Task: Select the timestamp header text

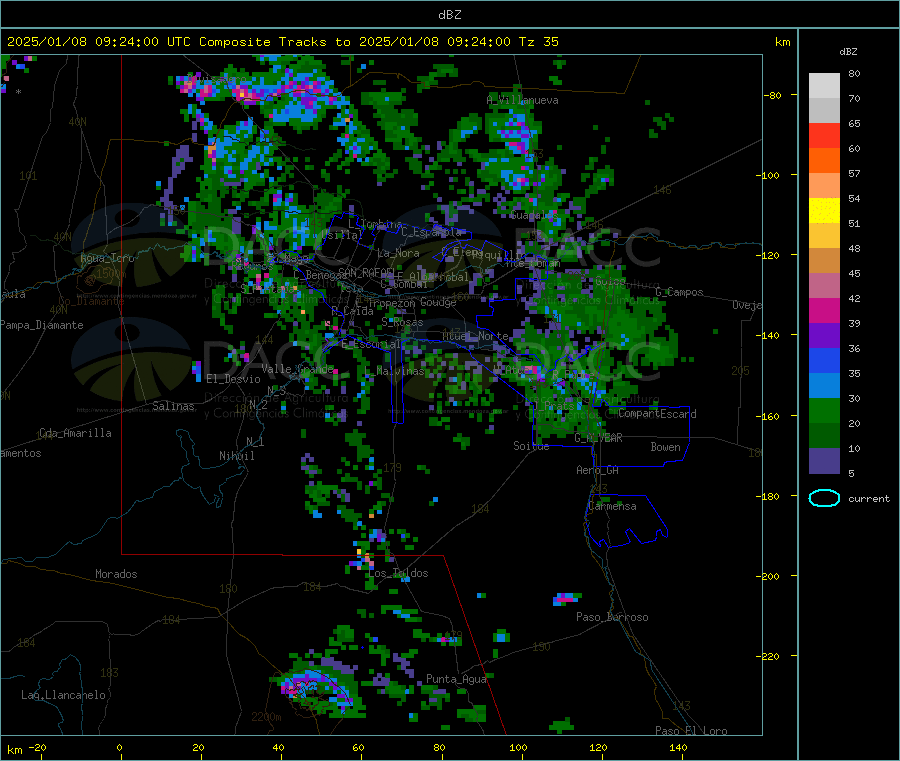Action: tap(283, 42)
